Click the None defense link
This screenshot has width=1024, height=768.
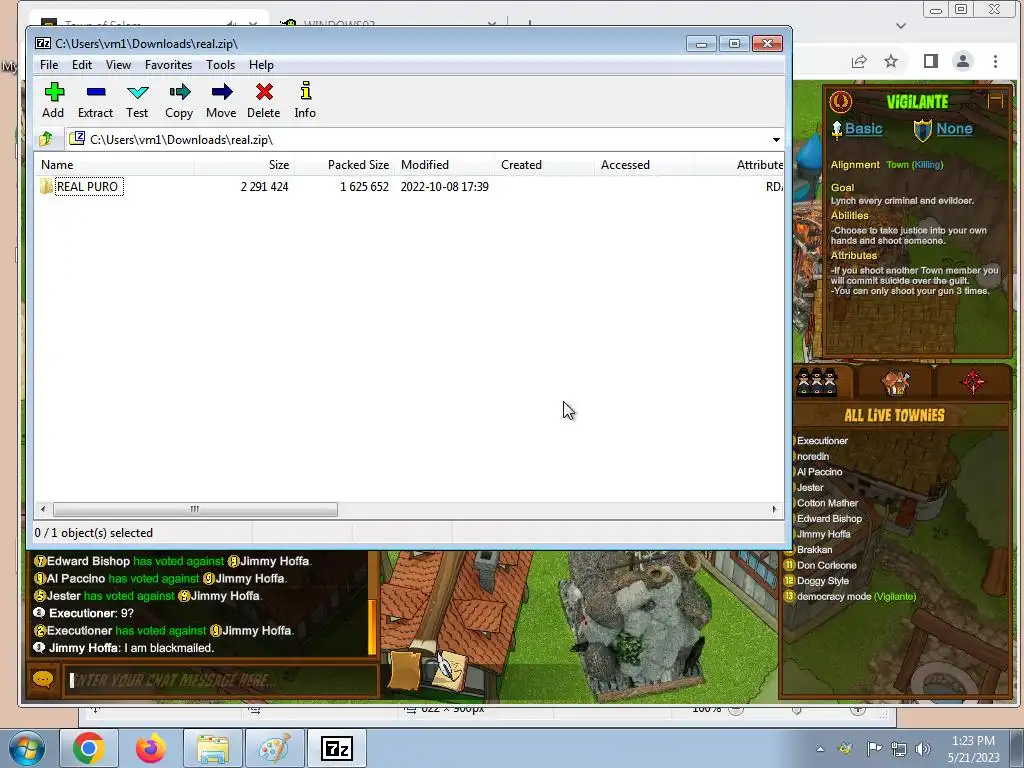point(954,129)
